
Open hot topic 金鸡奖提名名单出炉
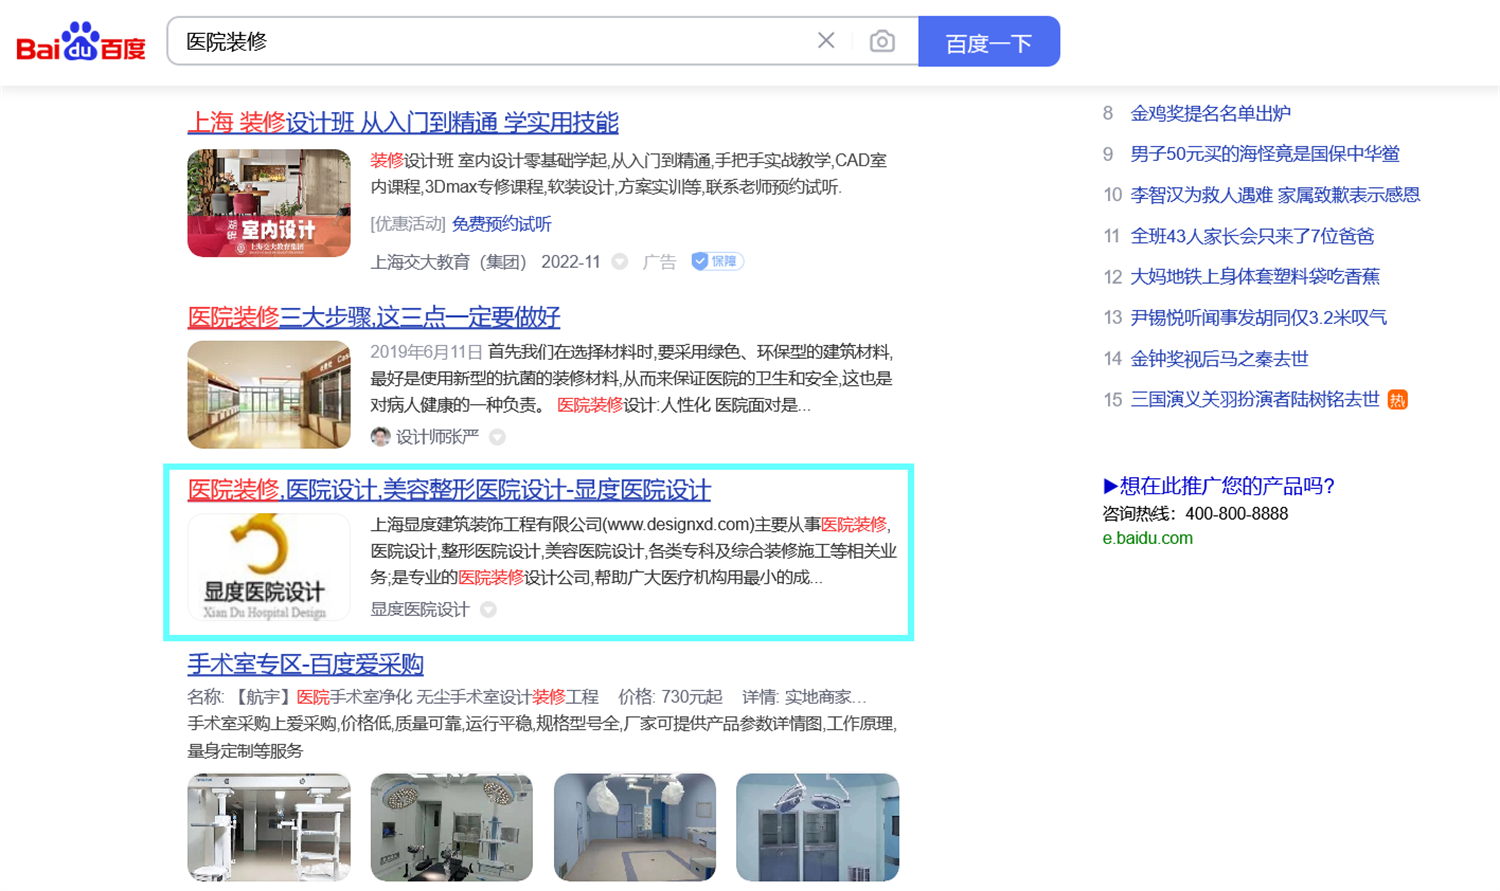1210,114
